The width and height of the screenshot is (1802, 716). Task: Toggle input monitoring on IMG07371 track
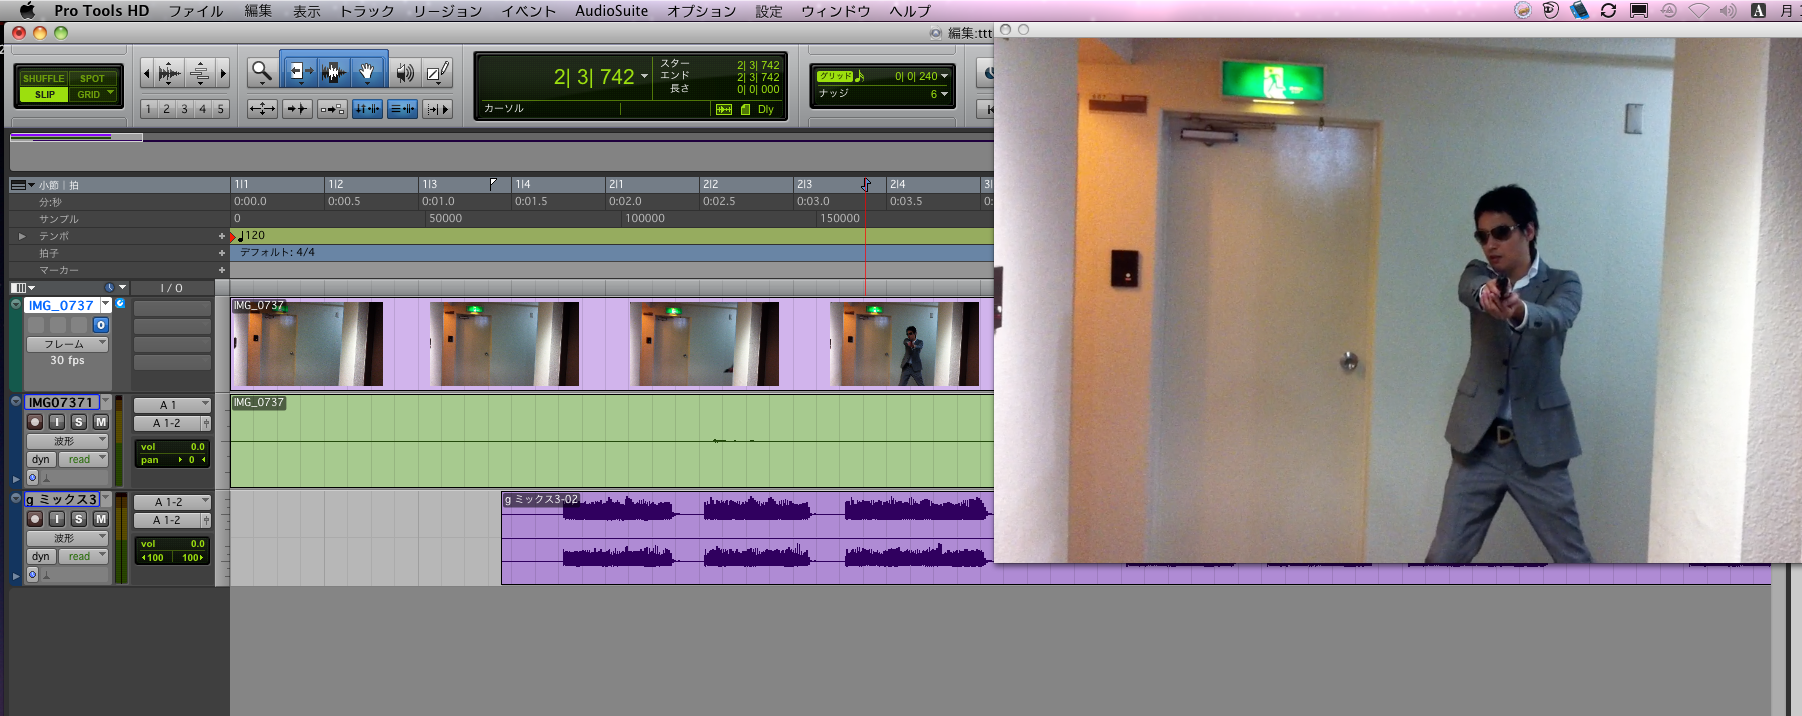(57, 422)
